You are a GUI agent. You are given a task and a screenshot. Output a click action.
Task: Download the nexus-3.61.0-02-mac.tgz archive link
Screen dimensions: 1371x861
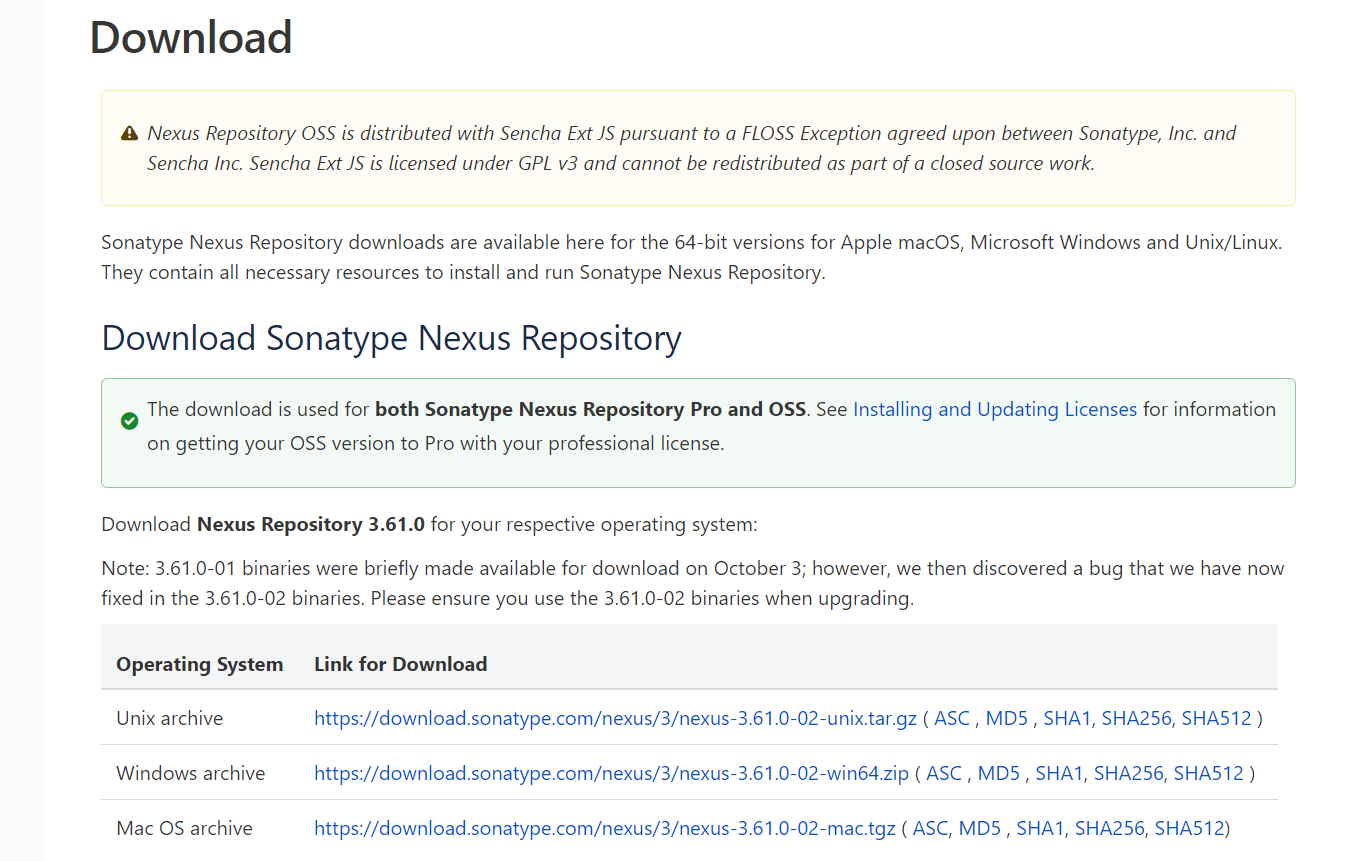point(605,828)
